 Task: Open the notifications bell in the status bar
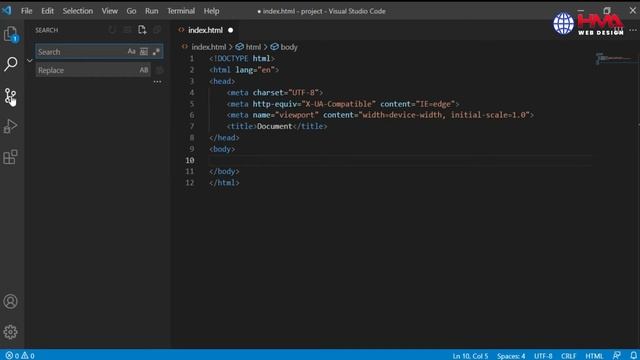pyautogui.click(x=633, y=356)
